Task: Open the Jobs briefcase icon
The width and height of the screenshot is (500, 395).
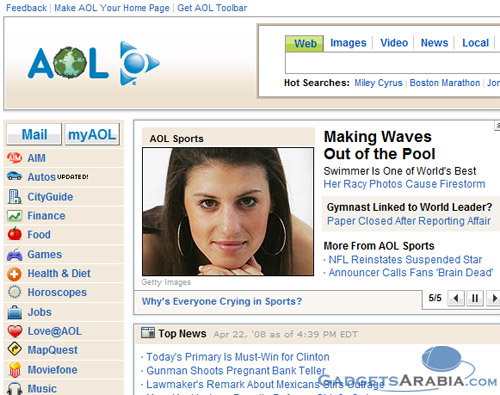Action: pyautogui.click(x=15, y=312)
